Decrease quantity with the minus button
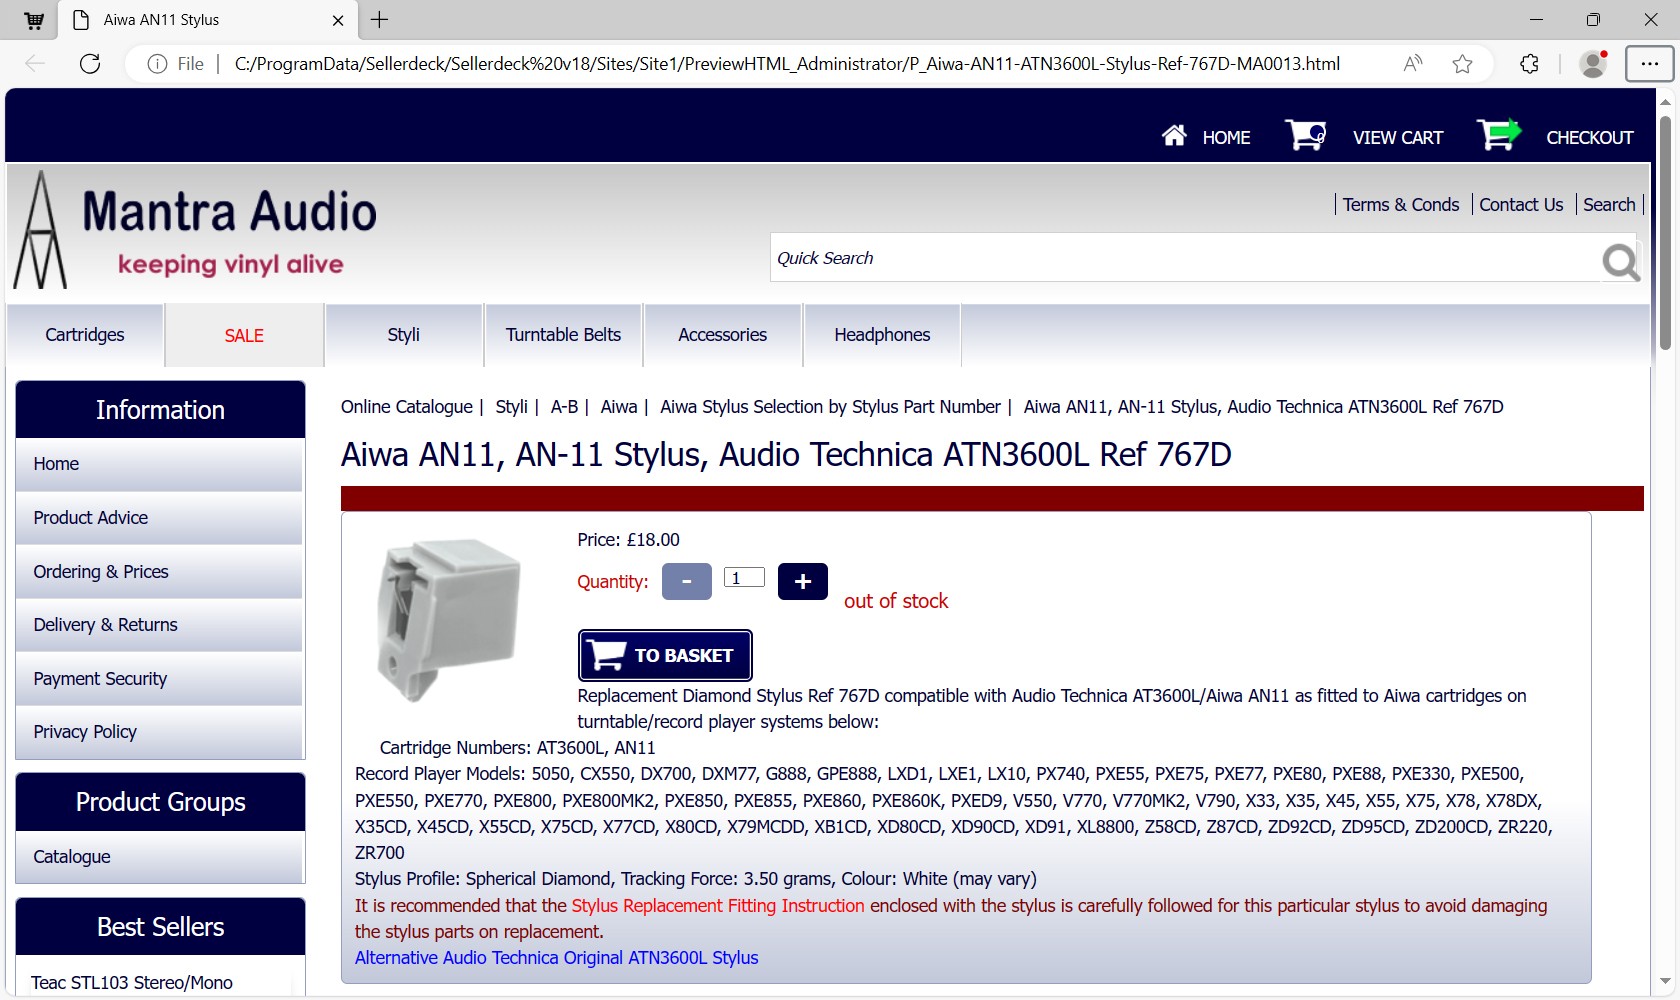1680x1000 pixels. [686, 581]
